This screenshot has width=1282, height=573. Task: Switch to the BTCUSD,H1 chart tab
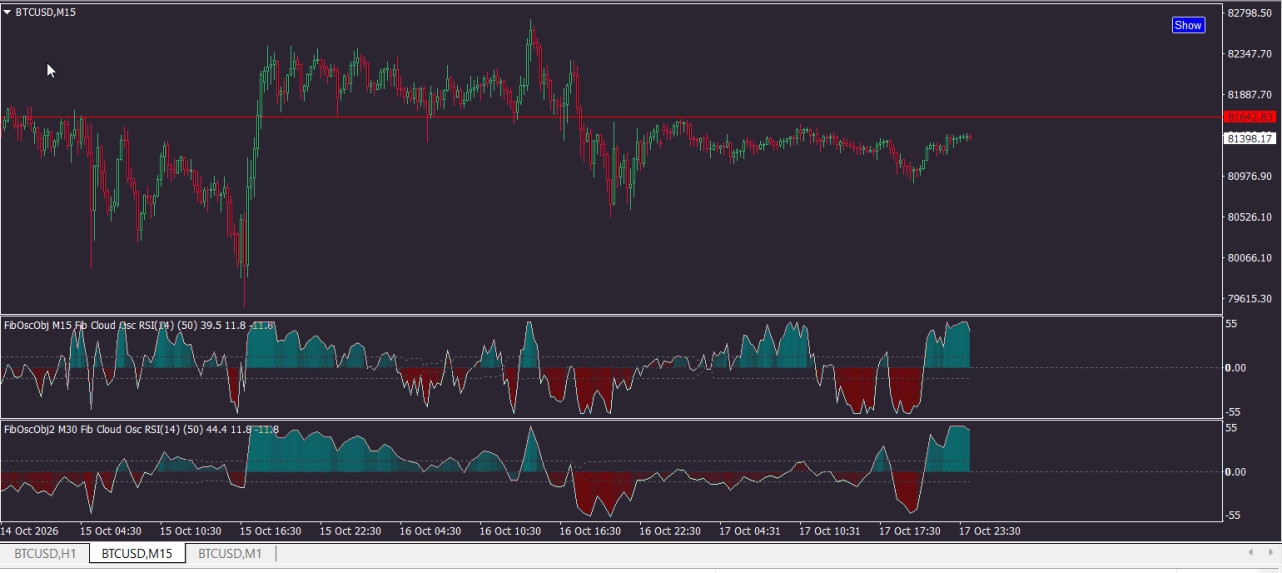click(45, 553)
